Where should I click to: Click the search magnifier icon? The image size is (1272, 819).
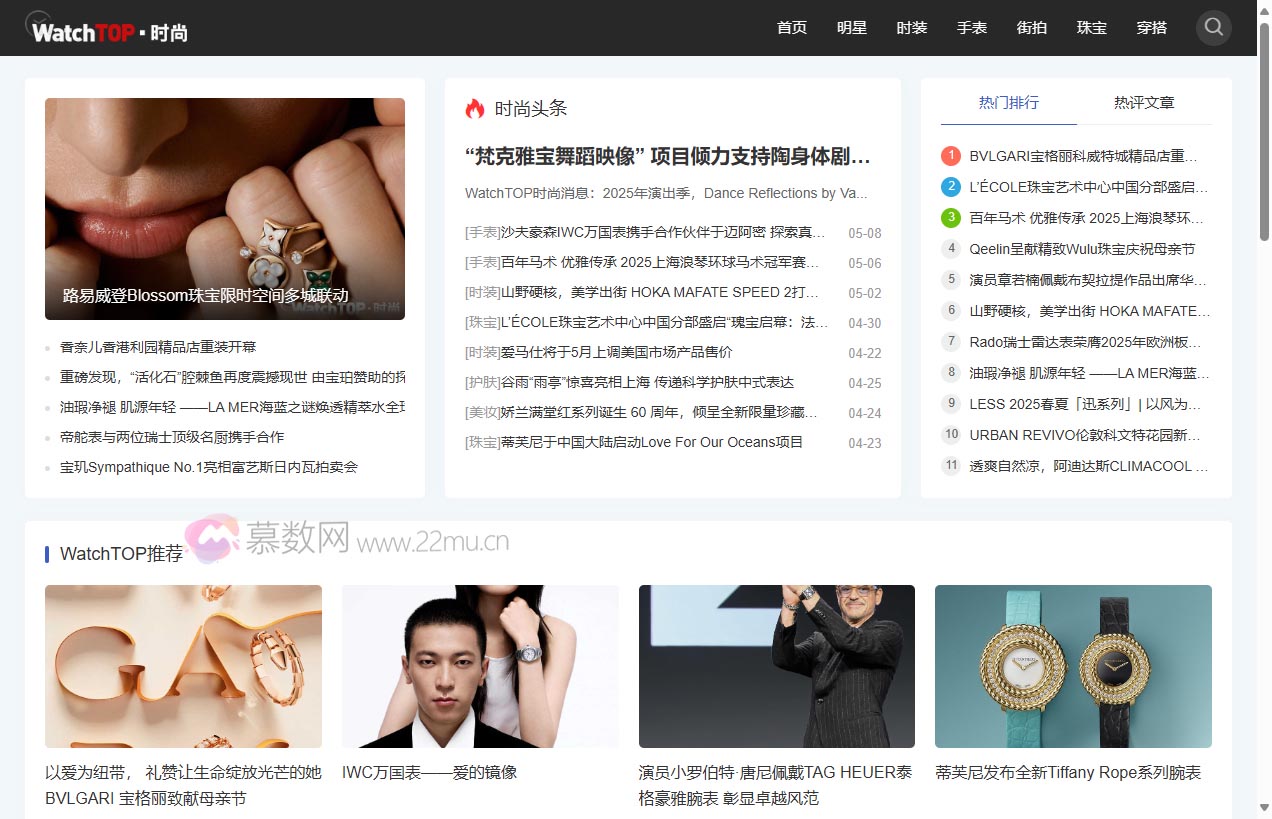coord(1213,28)
